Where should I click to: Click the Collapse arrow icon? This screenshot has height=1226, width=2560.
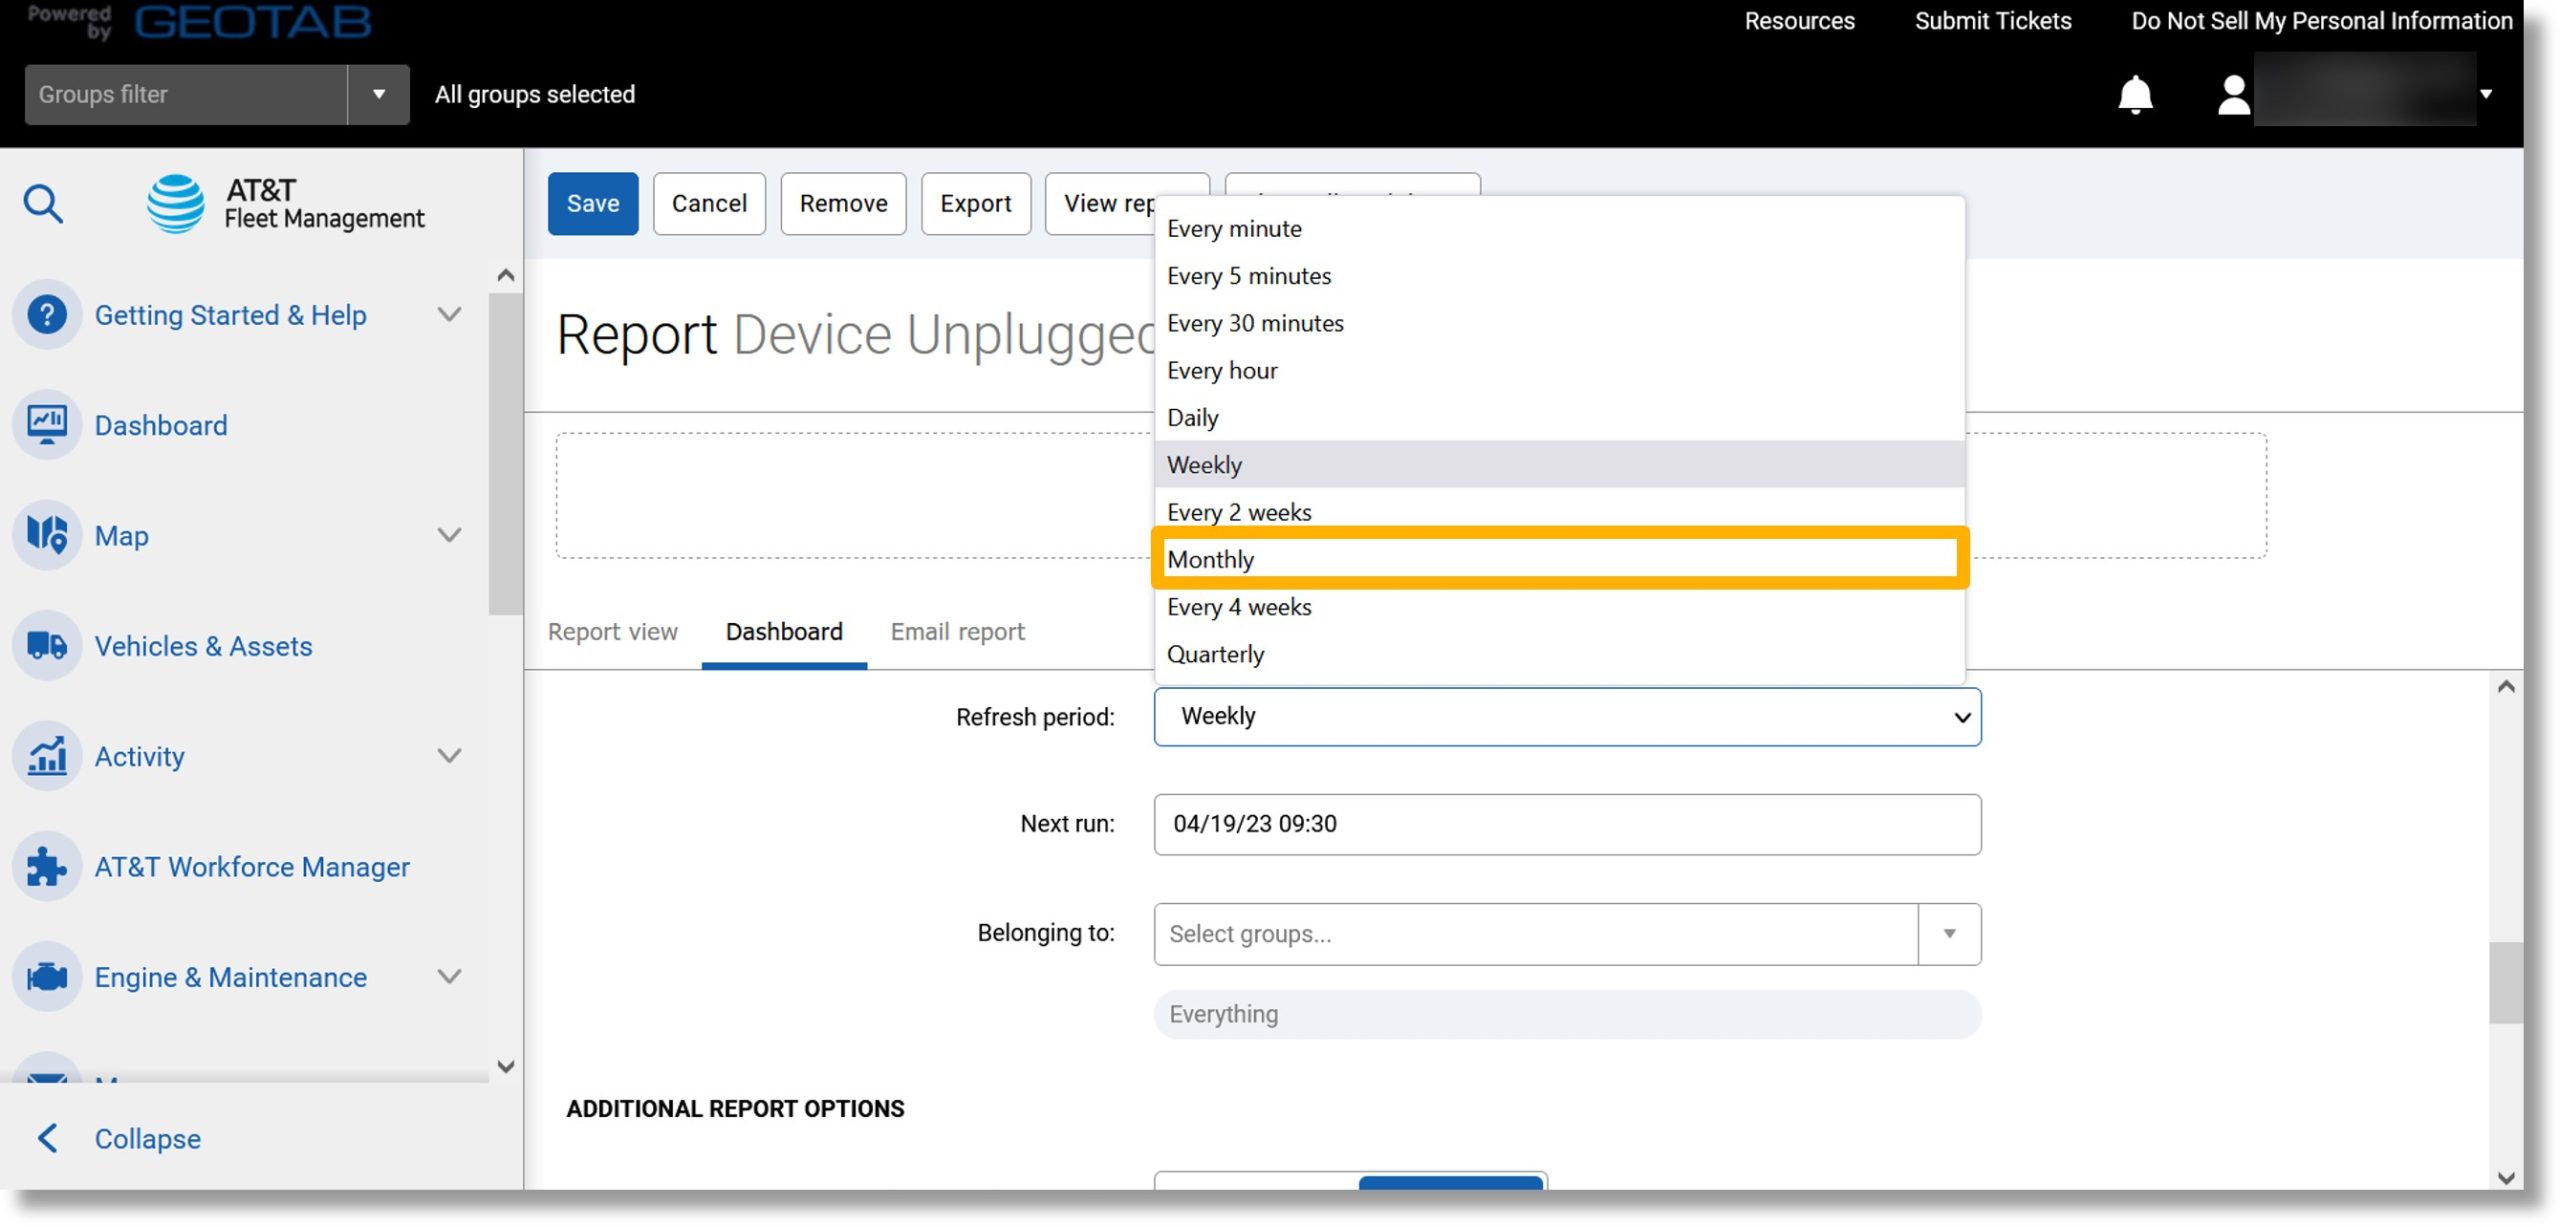47,1138
